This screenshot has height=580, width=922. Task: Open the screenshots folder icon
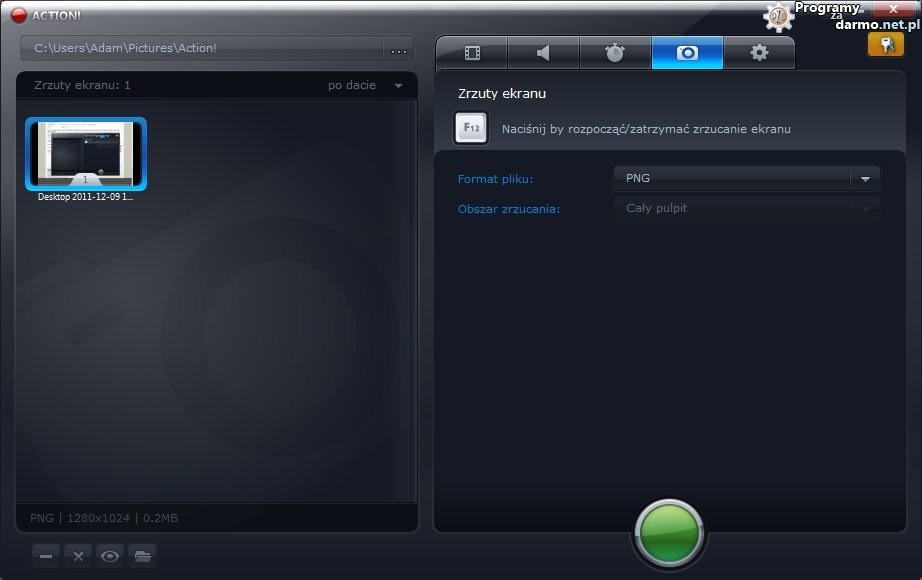[142, 556]
